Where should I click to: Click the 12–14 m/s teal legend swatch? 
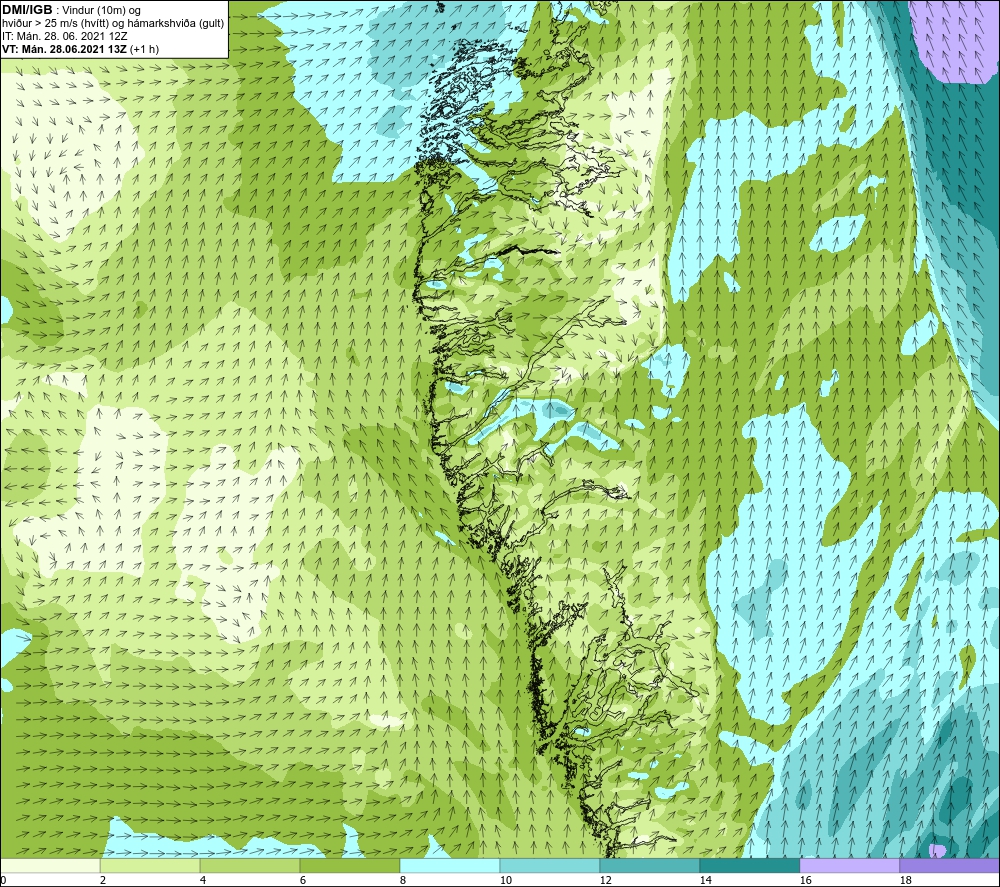(x=649, y=865)
